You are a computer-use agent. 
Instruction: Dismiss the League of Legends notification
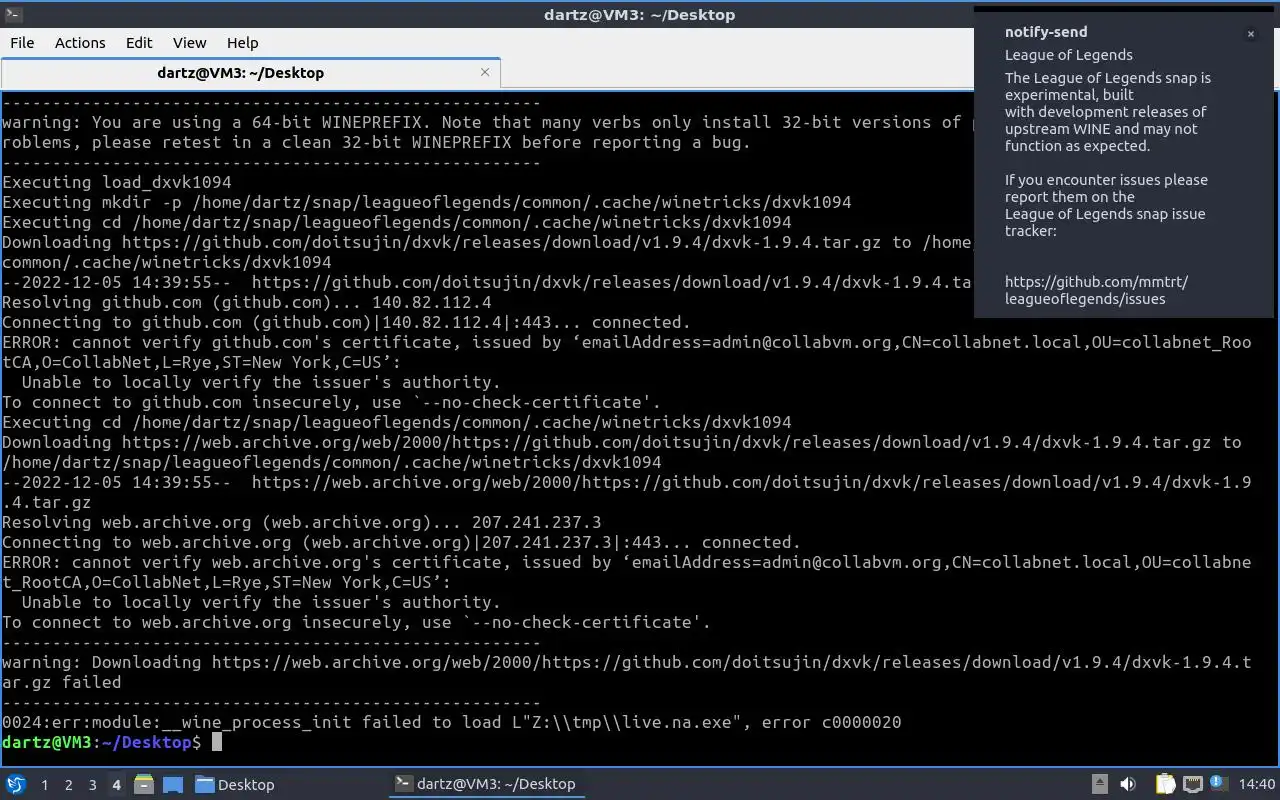tap(1250, 34)
